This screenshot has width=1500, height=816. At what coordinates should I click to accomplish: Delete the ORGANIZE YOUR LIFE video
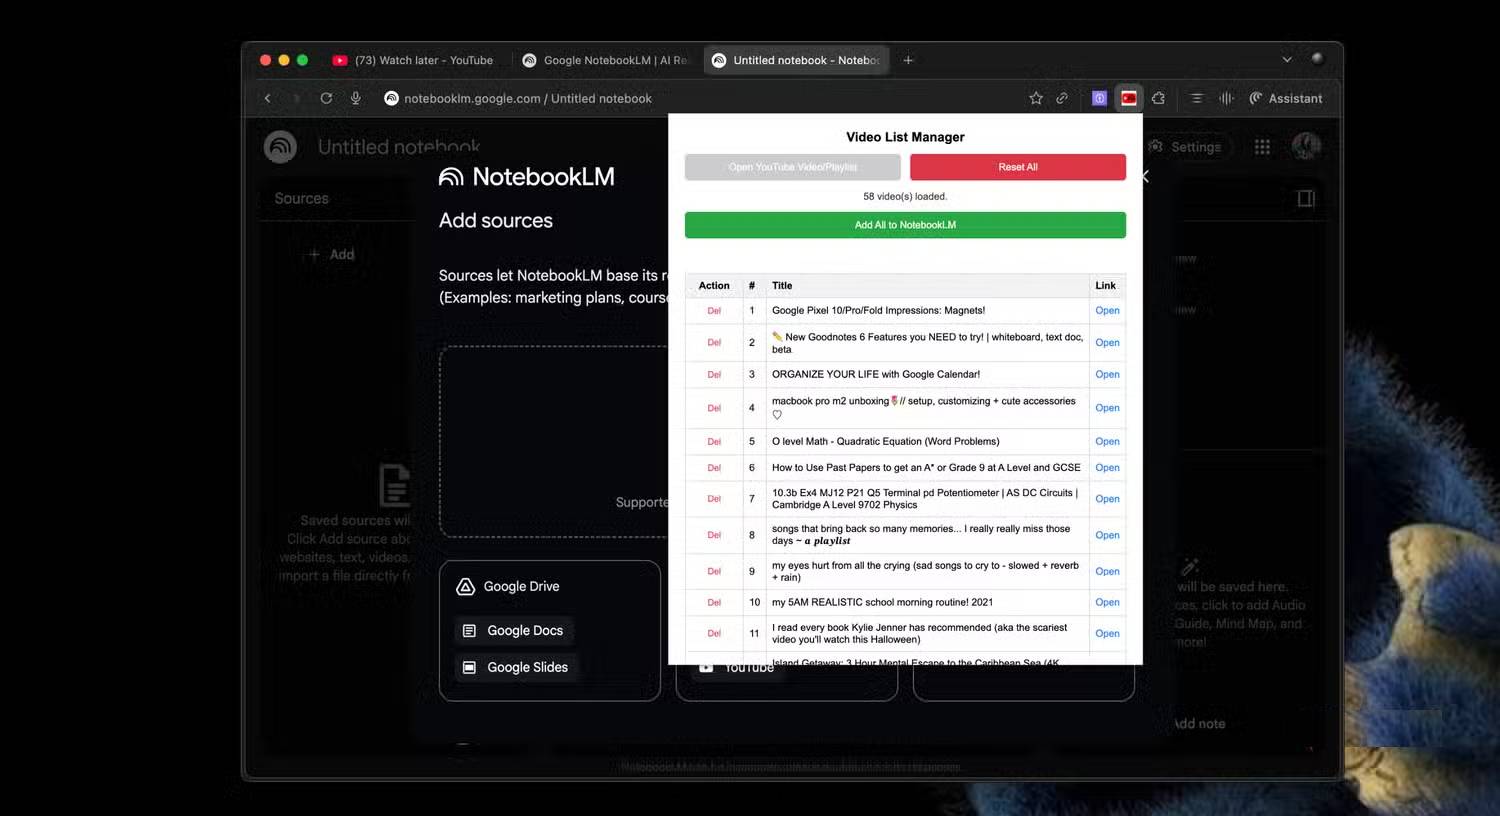[x=714, y=375]
